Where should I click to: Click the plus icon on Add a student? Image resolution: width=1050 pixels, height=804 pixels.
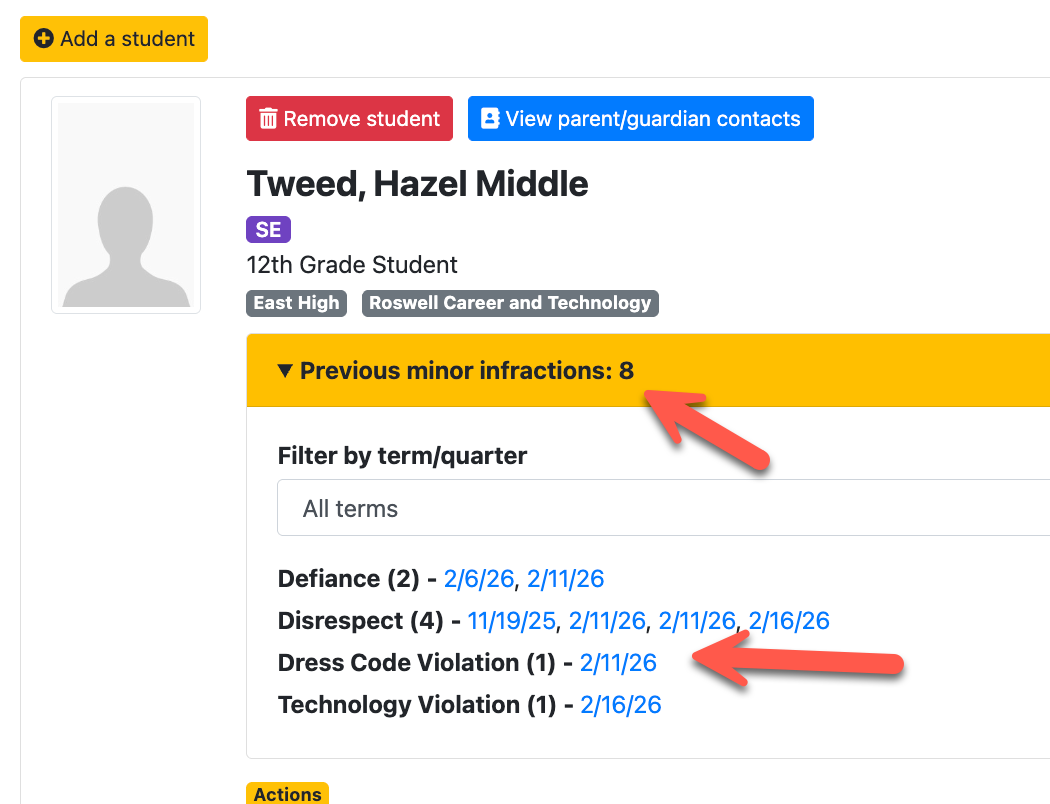pyautogui.click(x=44, y=39)
